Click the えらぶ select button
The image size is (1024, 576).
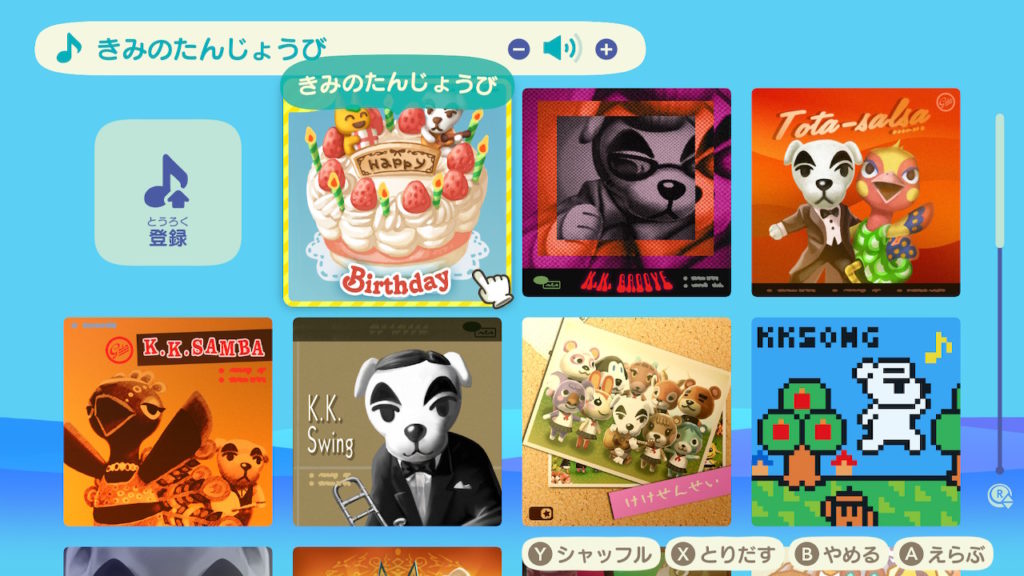point(943,554)
